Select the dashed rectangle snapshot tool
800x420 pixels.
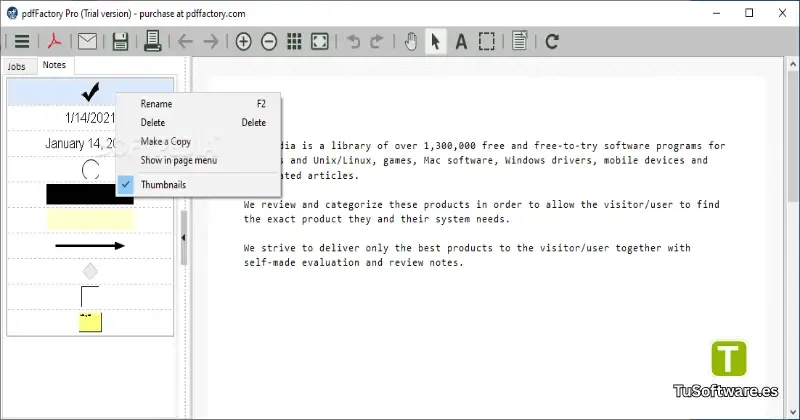click(487, 41)
